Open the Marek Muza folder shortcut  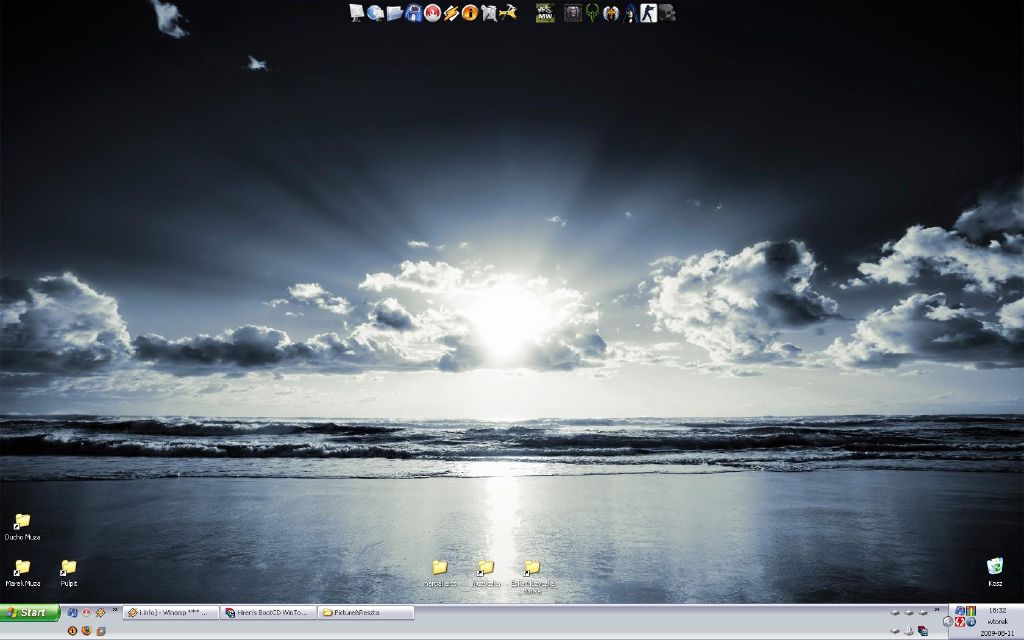22,568
